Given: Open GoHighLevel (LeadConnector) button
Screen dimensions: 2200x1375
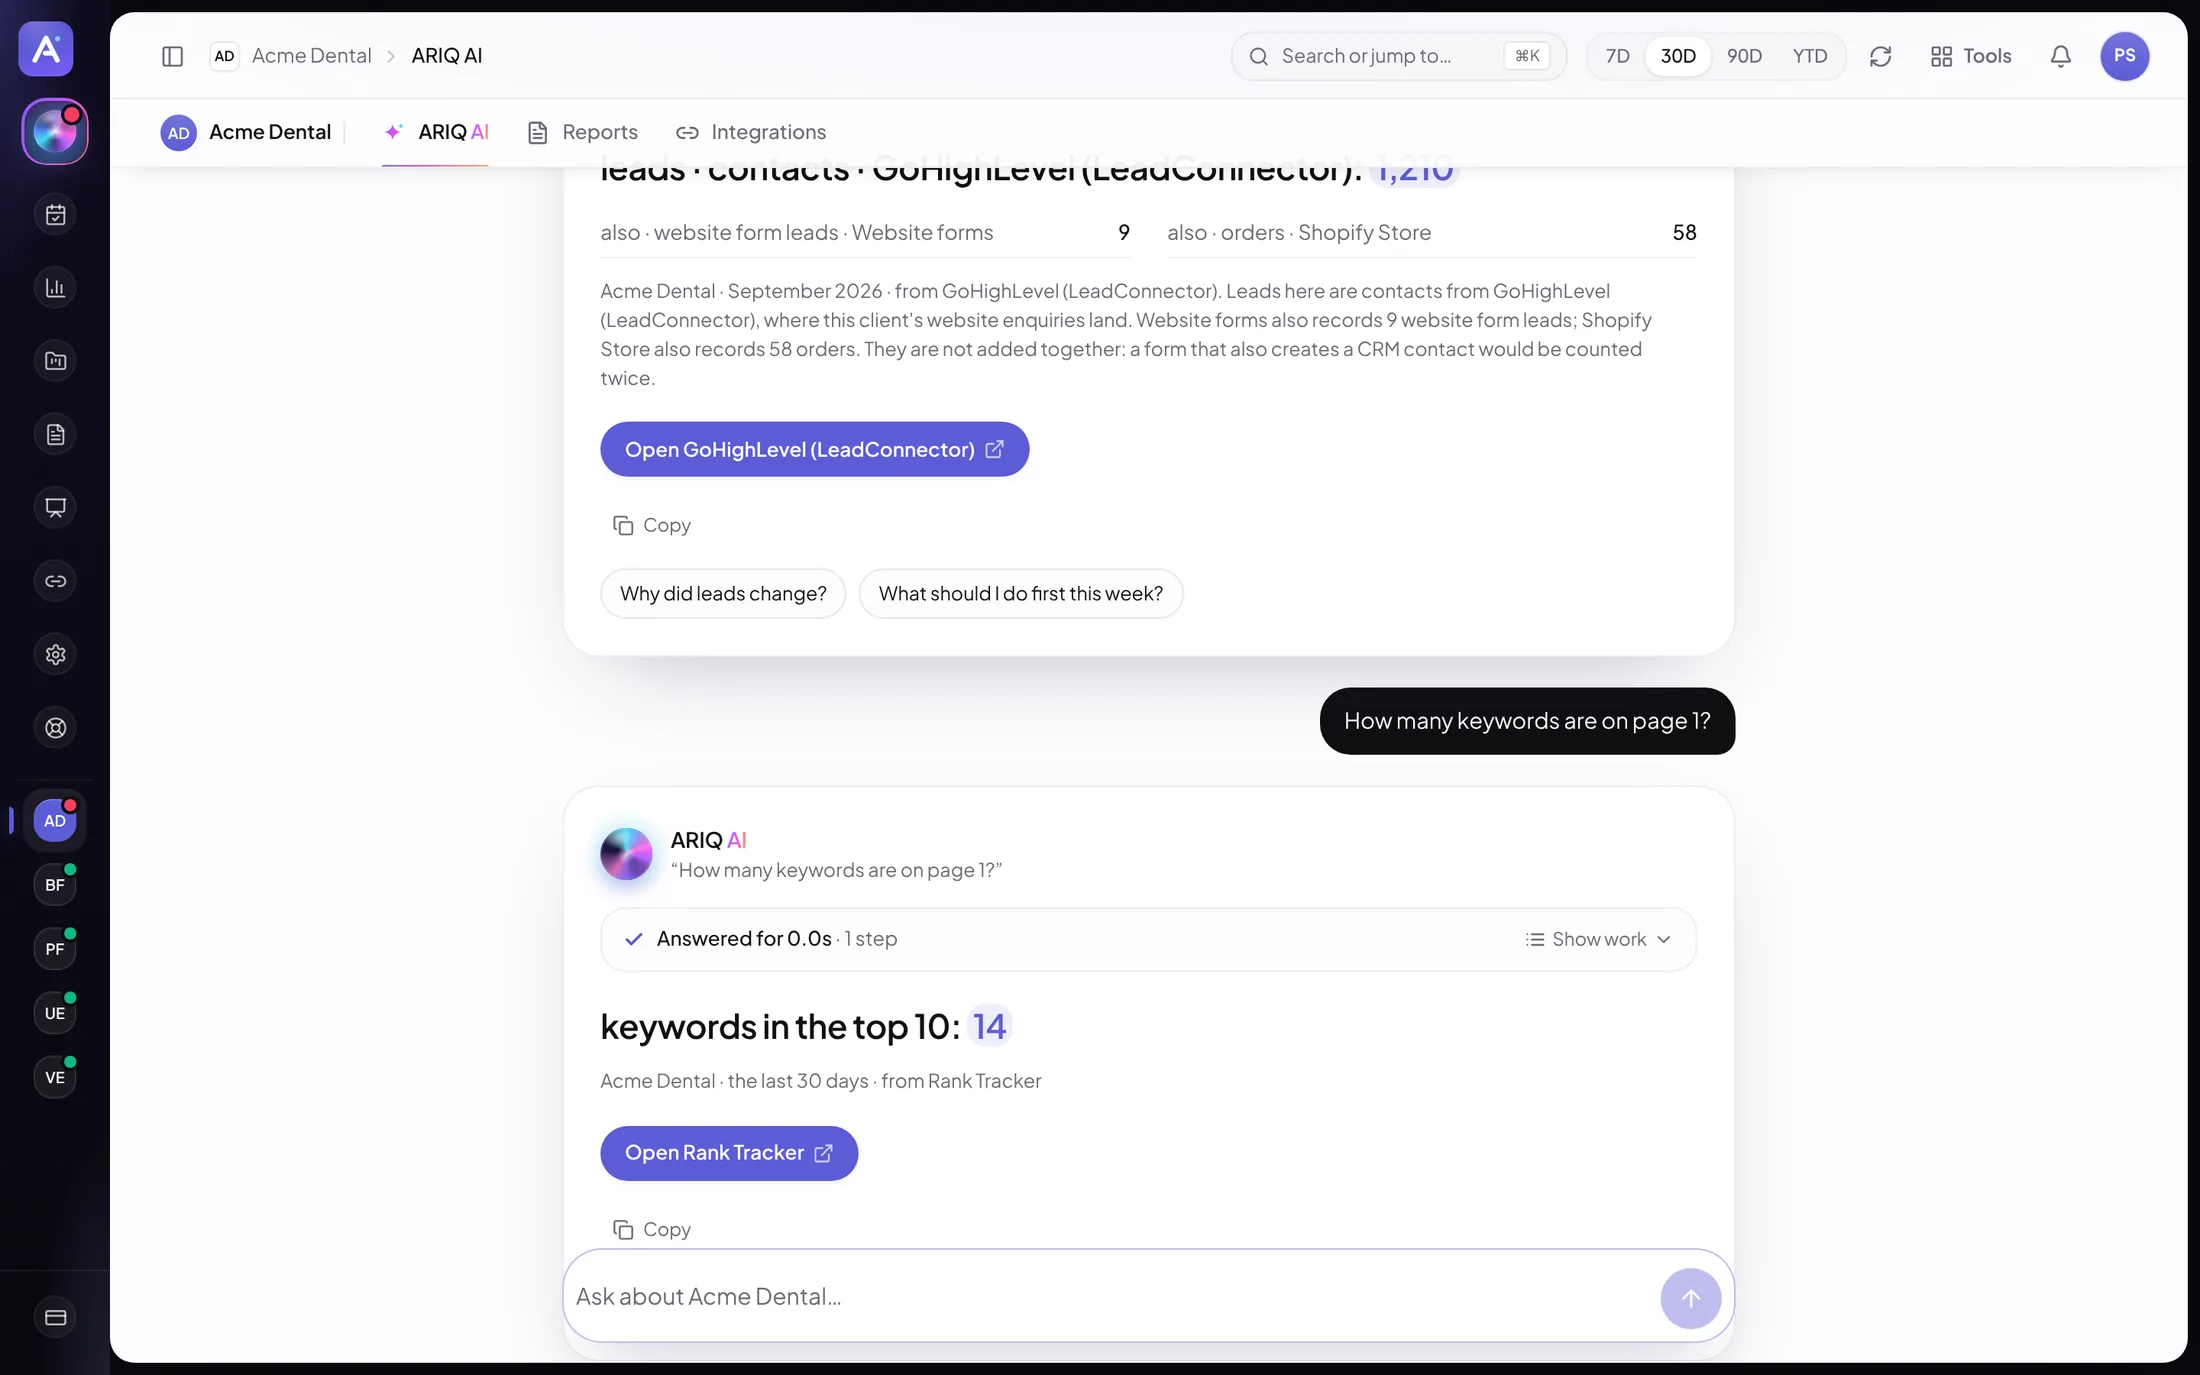Looking at the screenshot, I should point(814,449).
